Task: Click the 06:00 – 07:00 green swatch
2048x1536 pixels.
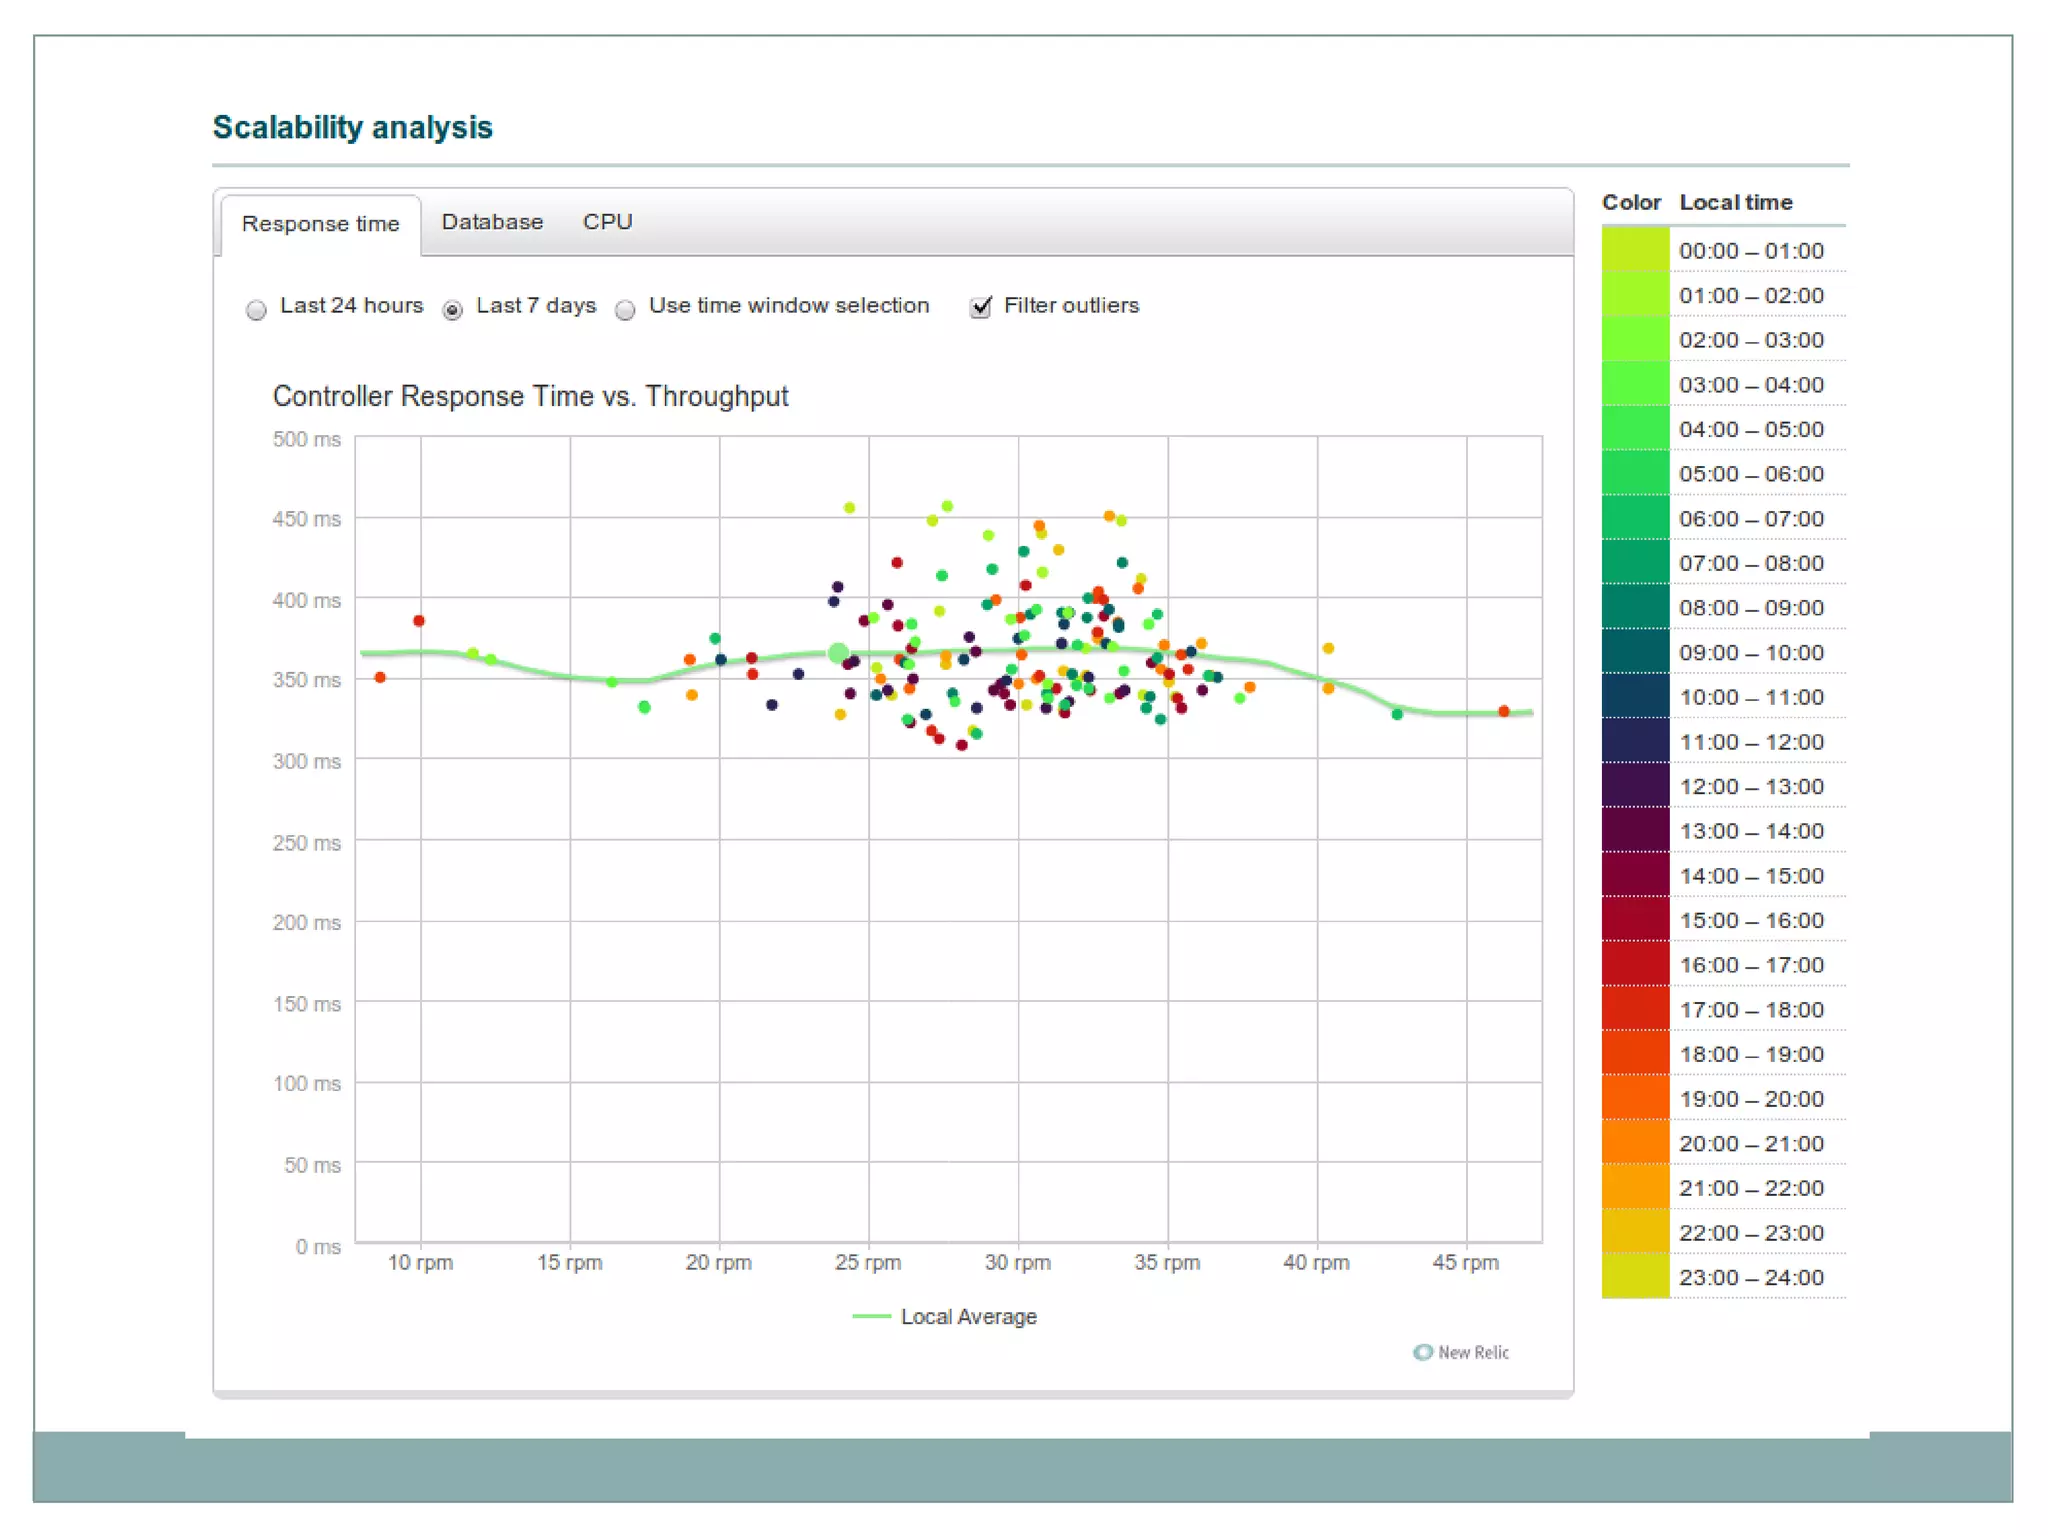Action: [x=1635, y=518]
